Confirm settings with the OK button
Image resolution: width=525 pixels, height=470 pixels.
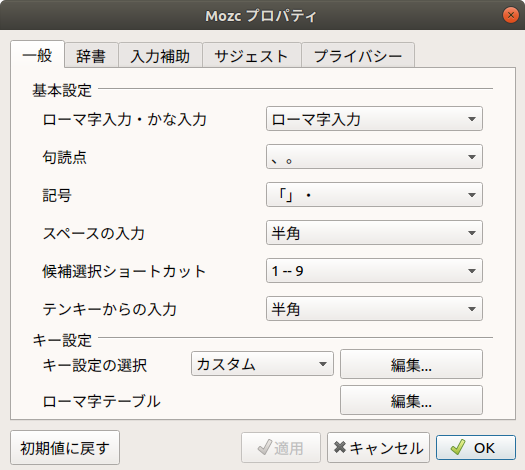(476, 448)
